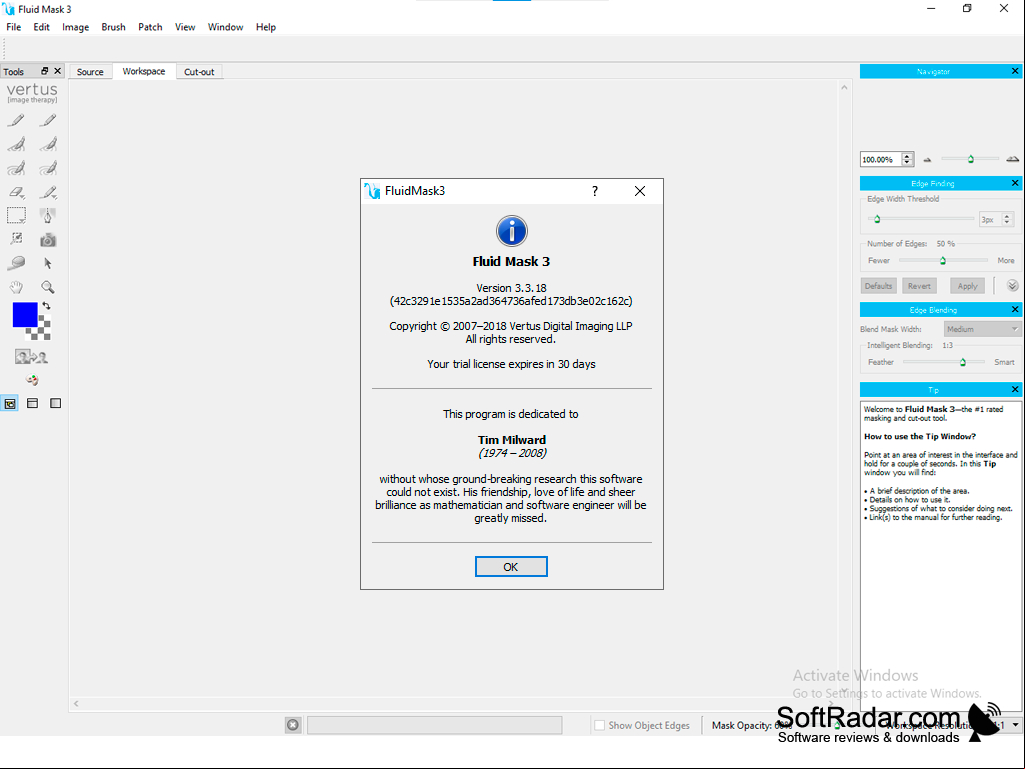Select the camera snapshot tool
Screen dimensions: 1025x769
pos(48,240)
